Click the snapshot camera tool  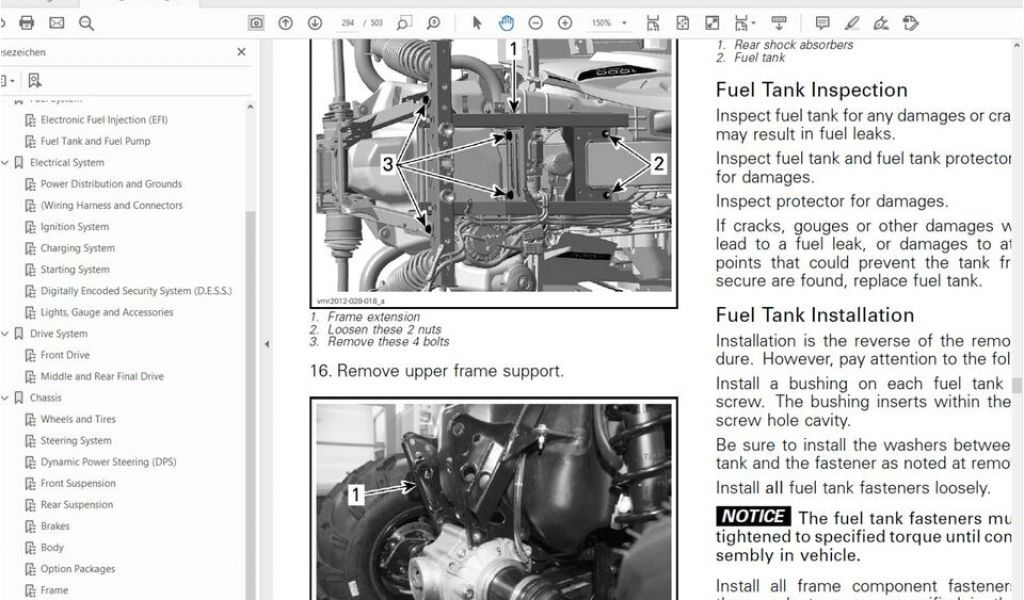click(257, 23)
